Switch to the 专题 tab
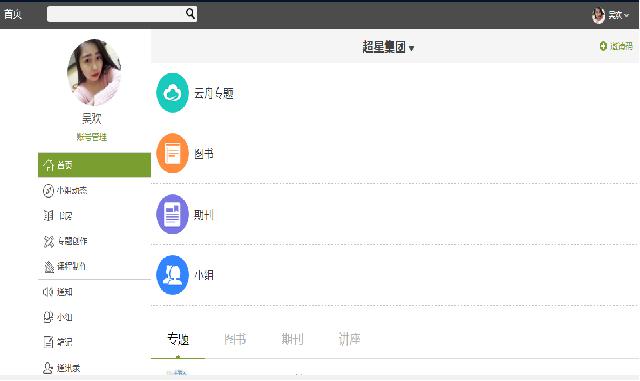This screenshot has height=381, width=640. [x=178, y=339]
